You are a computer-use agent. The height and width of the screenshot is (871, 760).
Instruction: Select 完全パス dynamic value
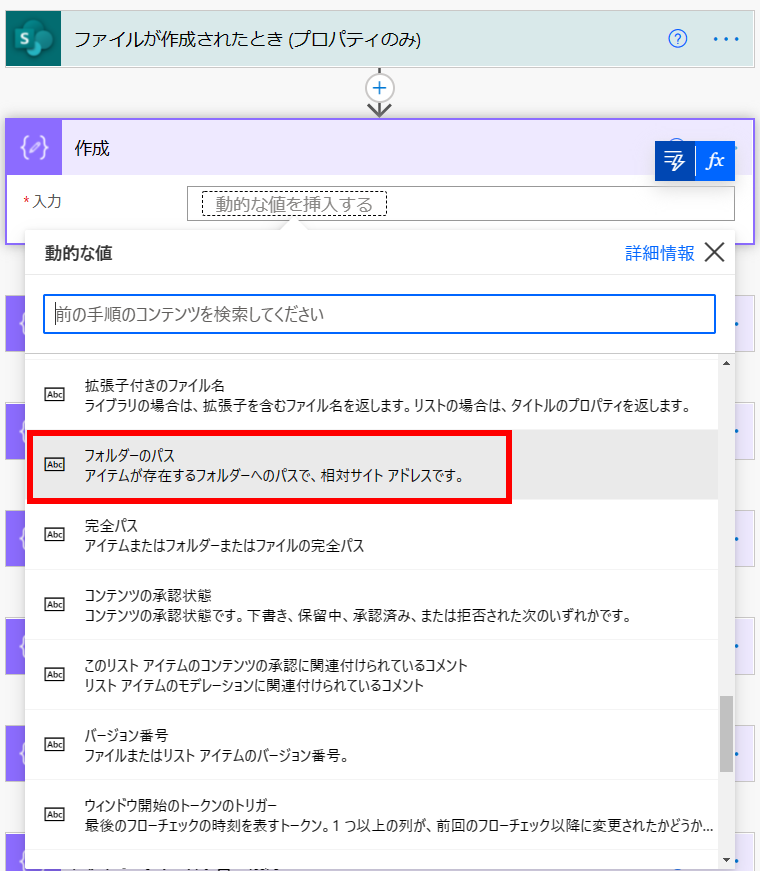(371, 534)
